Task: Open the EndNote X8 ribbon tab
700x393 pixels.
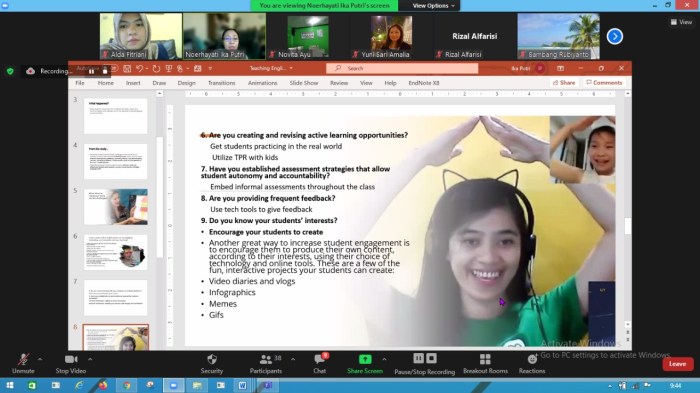Action: [424, 83]
